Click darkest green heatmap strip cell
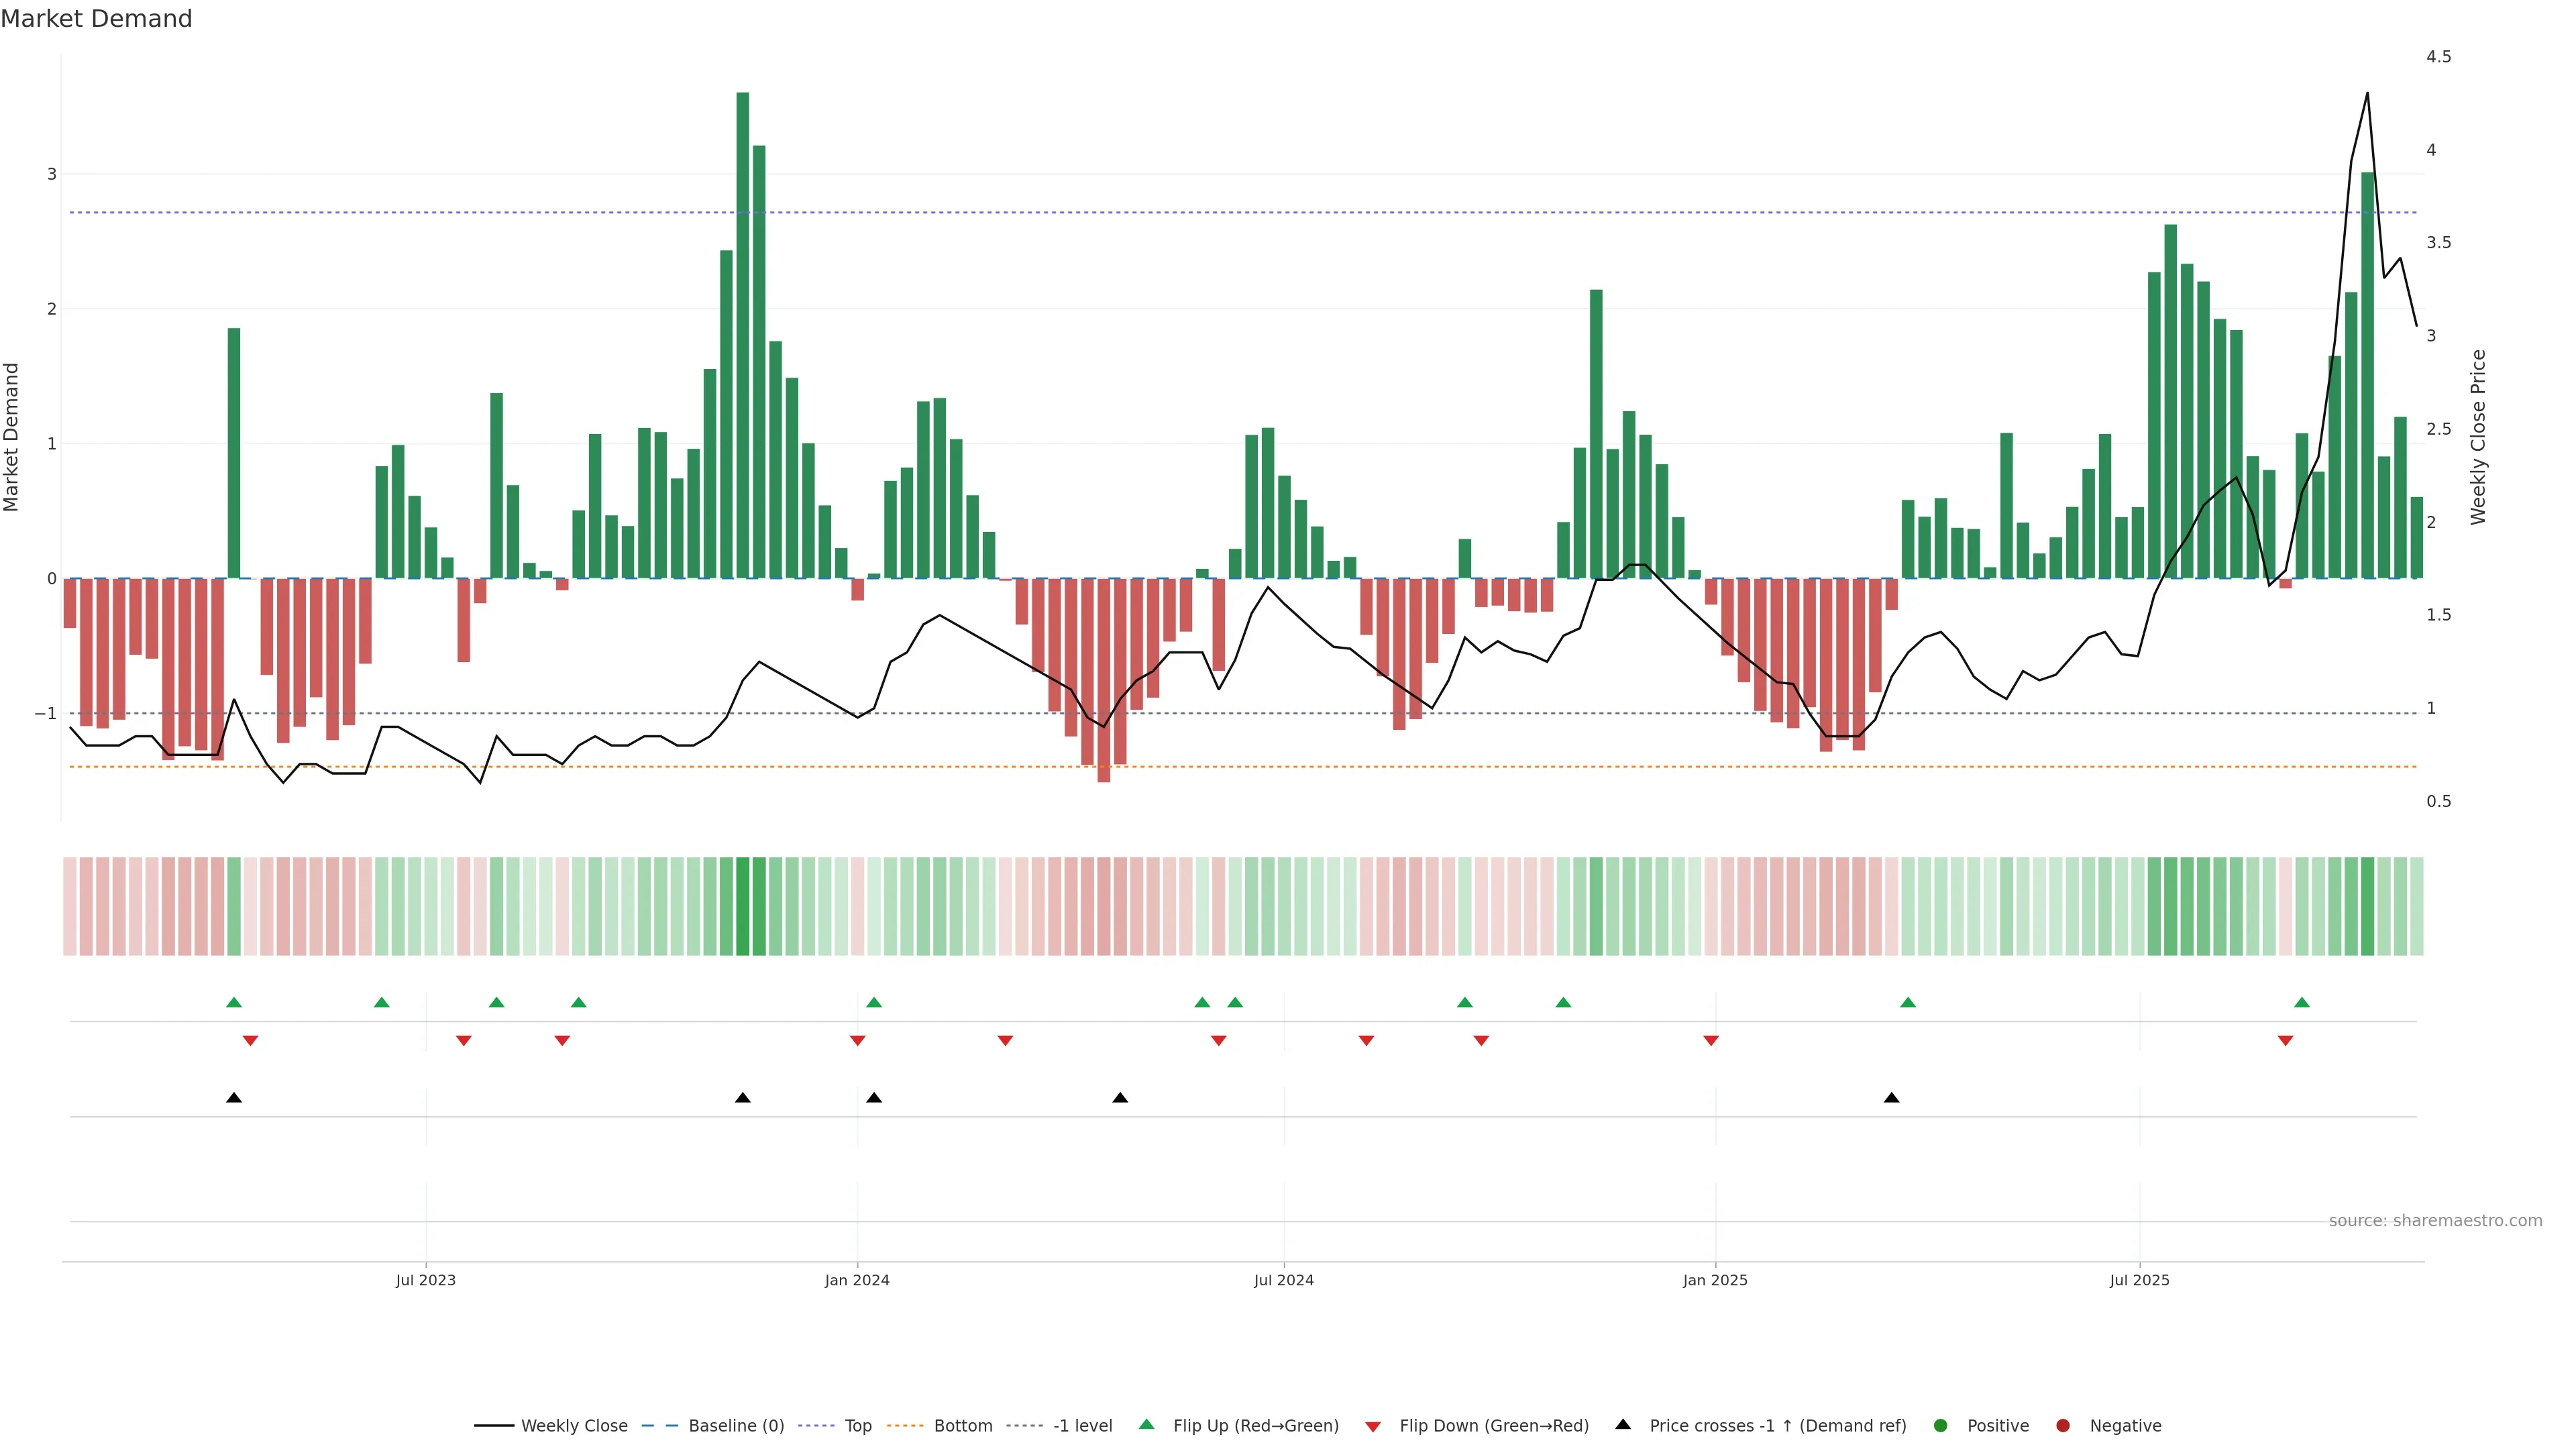This screenshot has width=2576, height=1449. [743, 906]
